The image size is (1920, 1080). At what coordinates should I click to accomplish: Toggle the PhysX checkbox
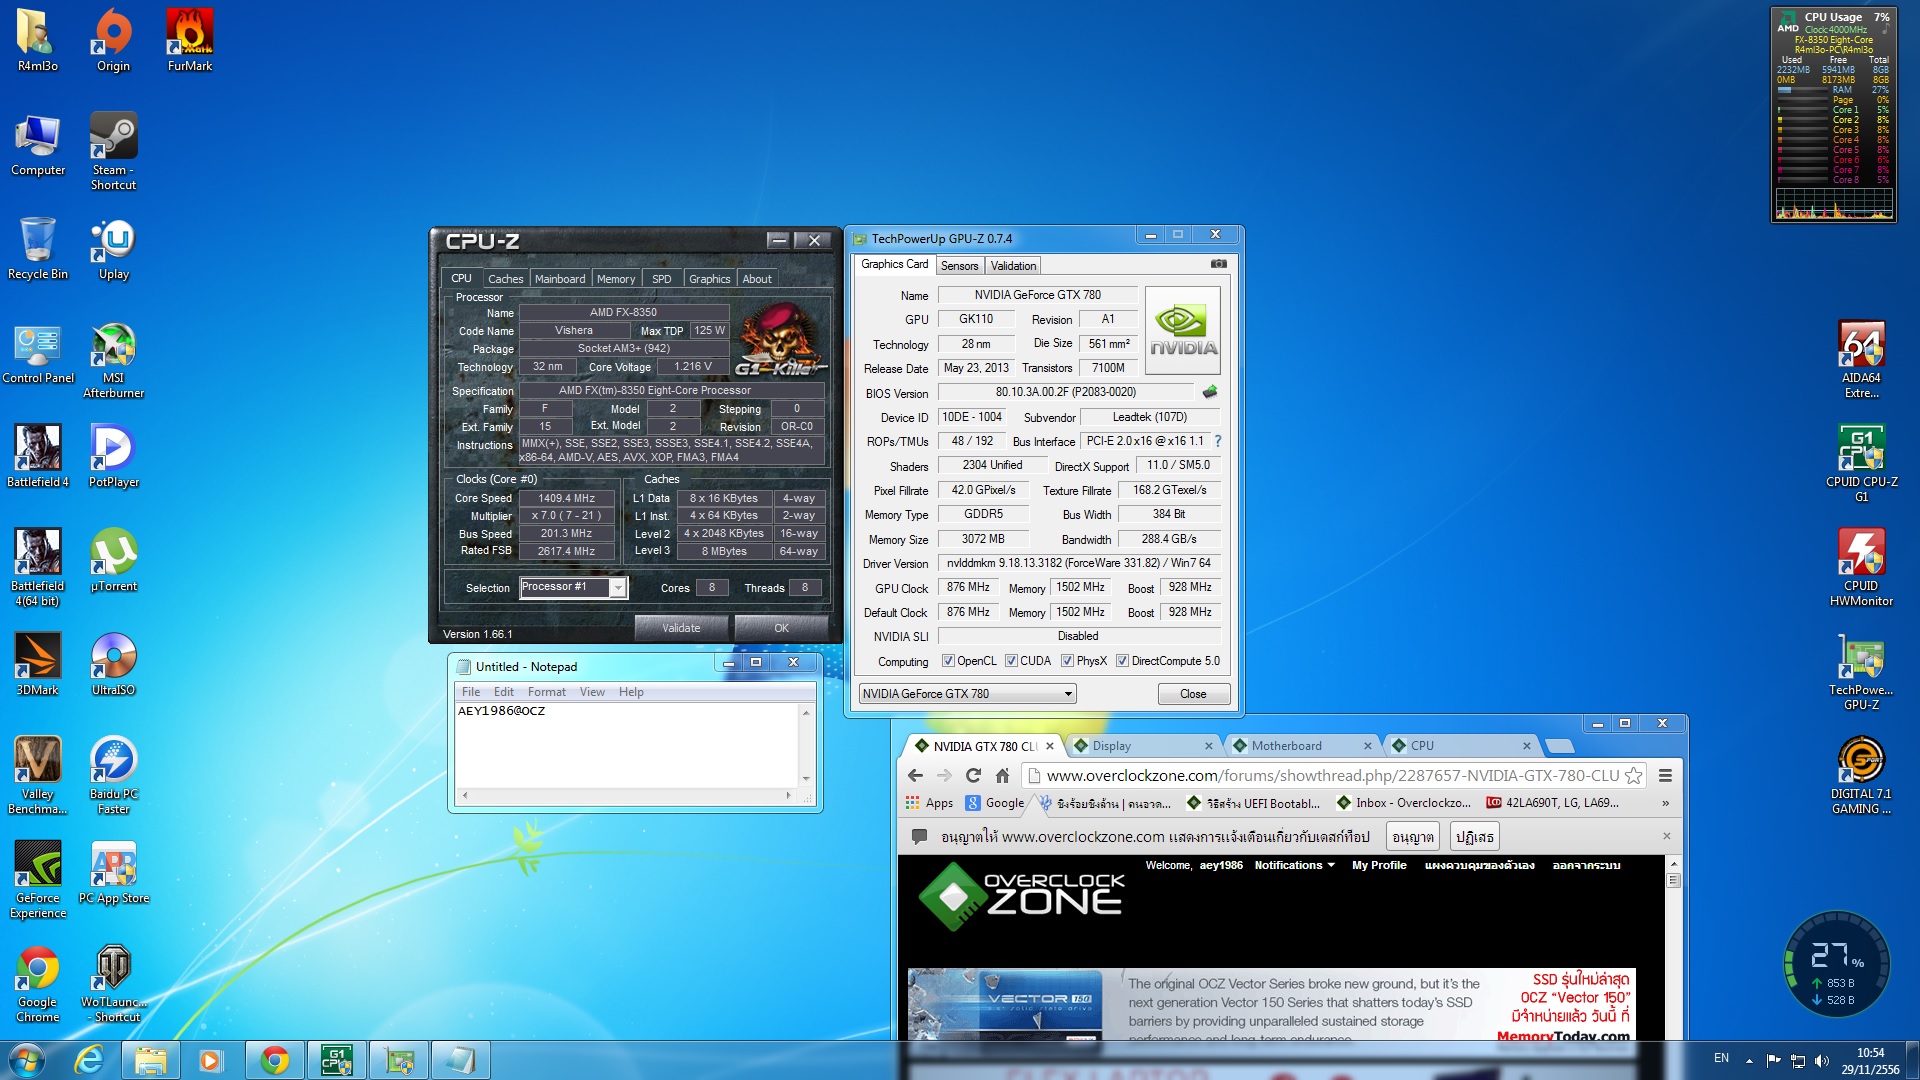[x=1067, y=661]
